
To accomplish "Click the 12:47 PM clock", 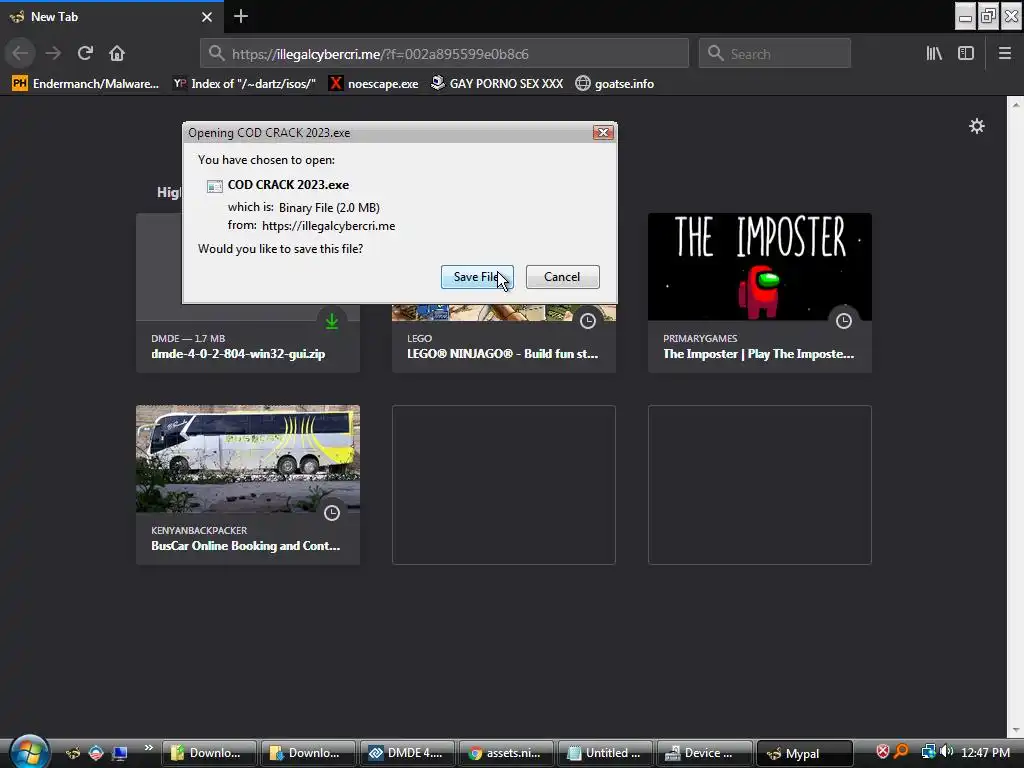I will [985, 752].
